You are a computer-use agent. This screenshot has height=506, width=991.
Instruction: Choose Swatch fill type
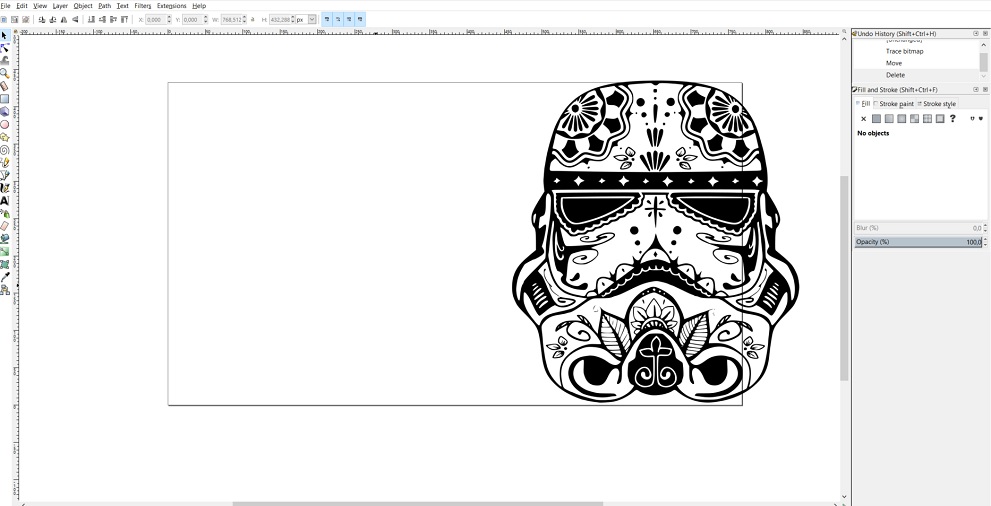pyautogui.click(x=940, y=118)
